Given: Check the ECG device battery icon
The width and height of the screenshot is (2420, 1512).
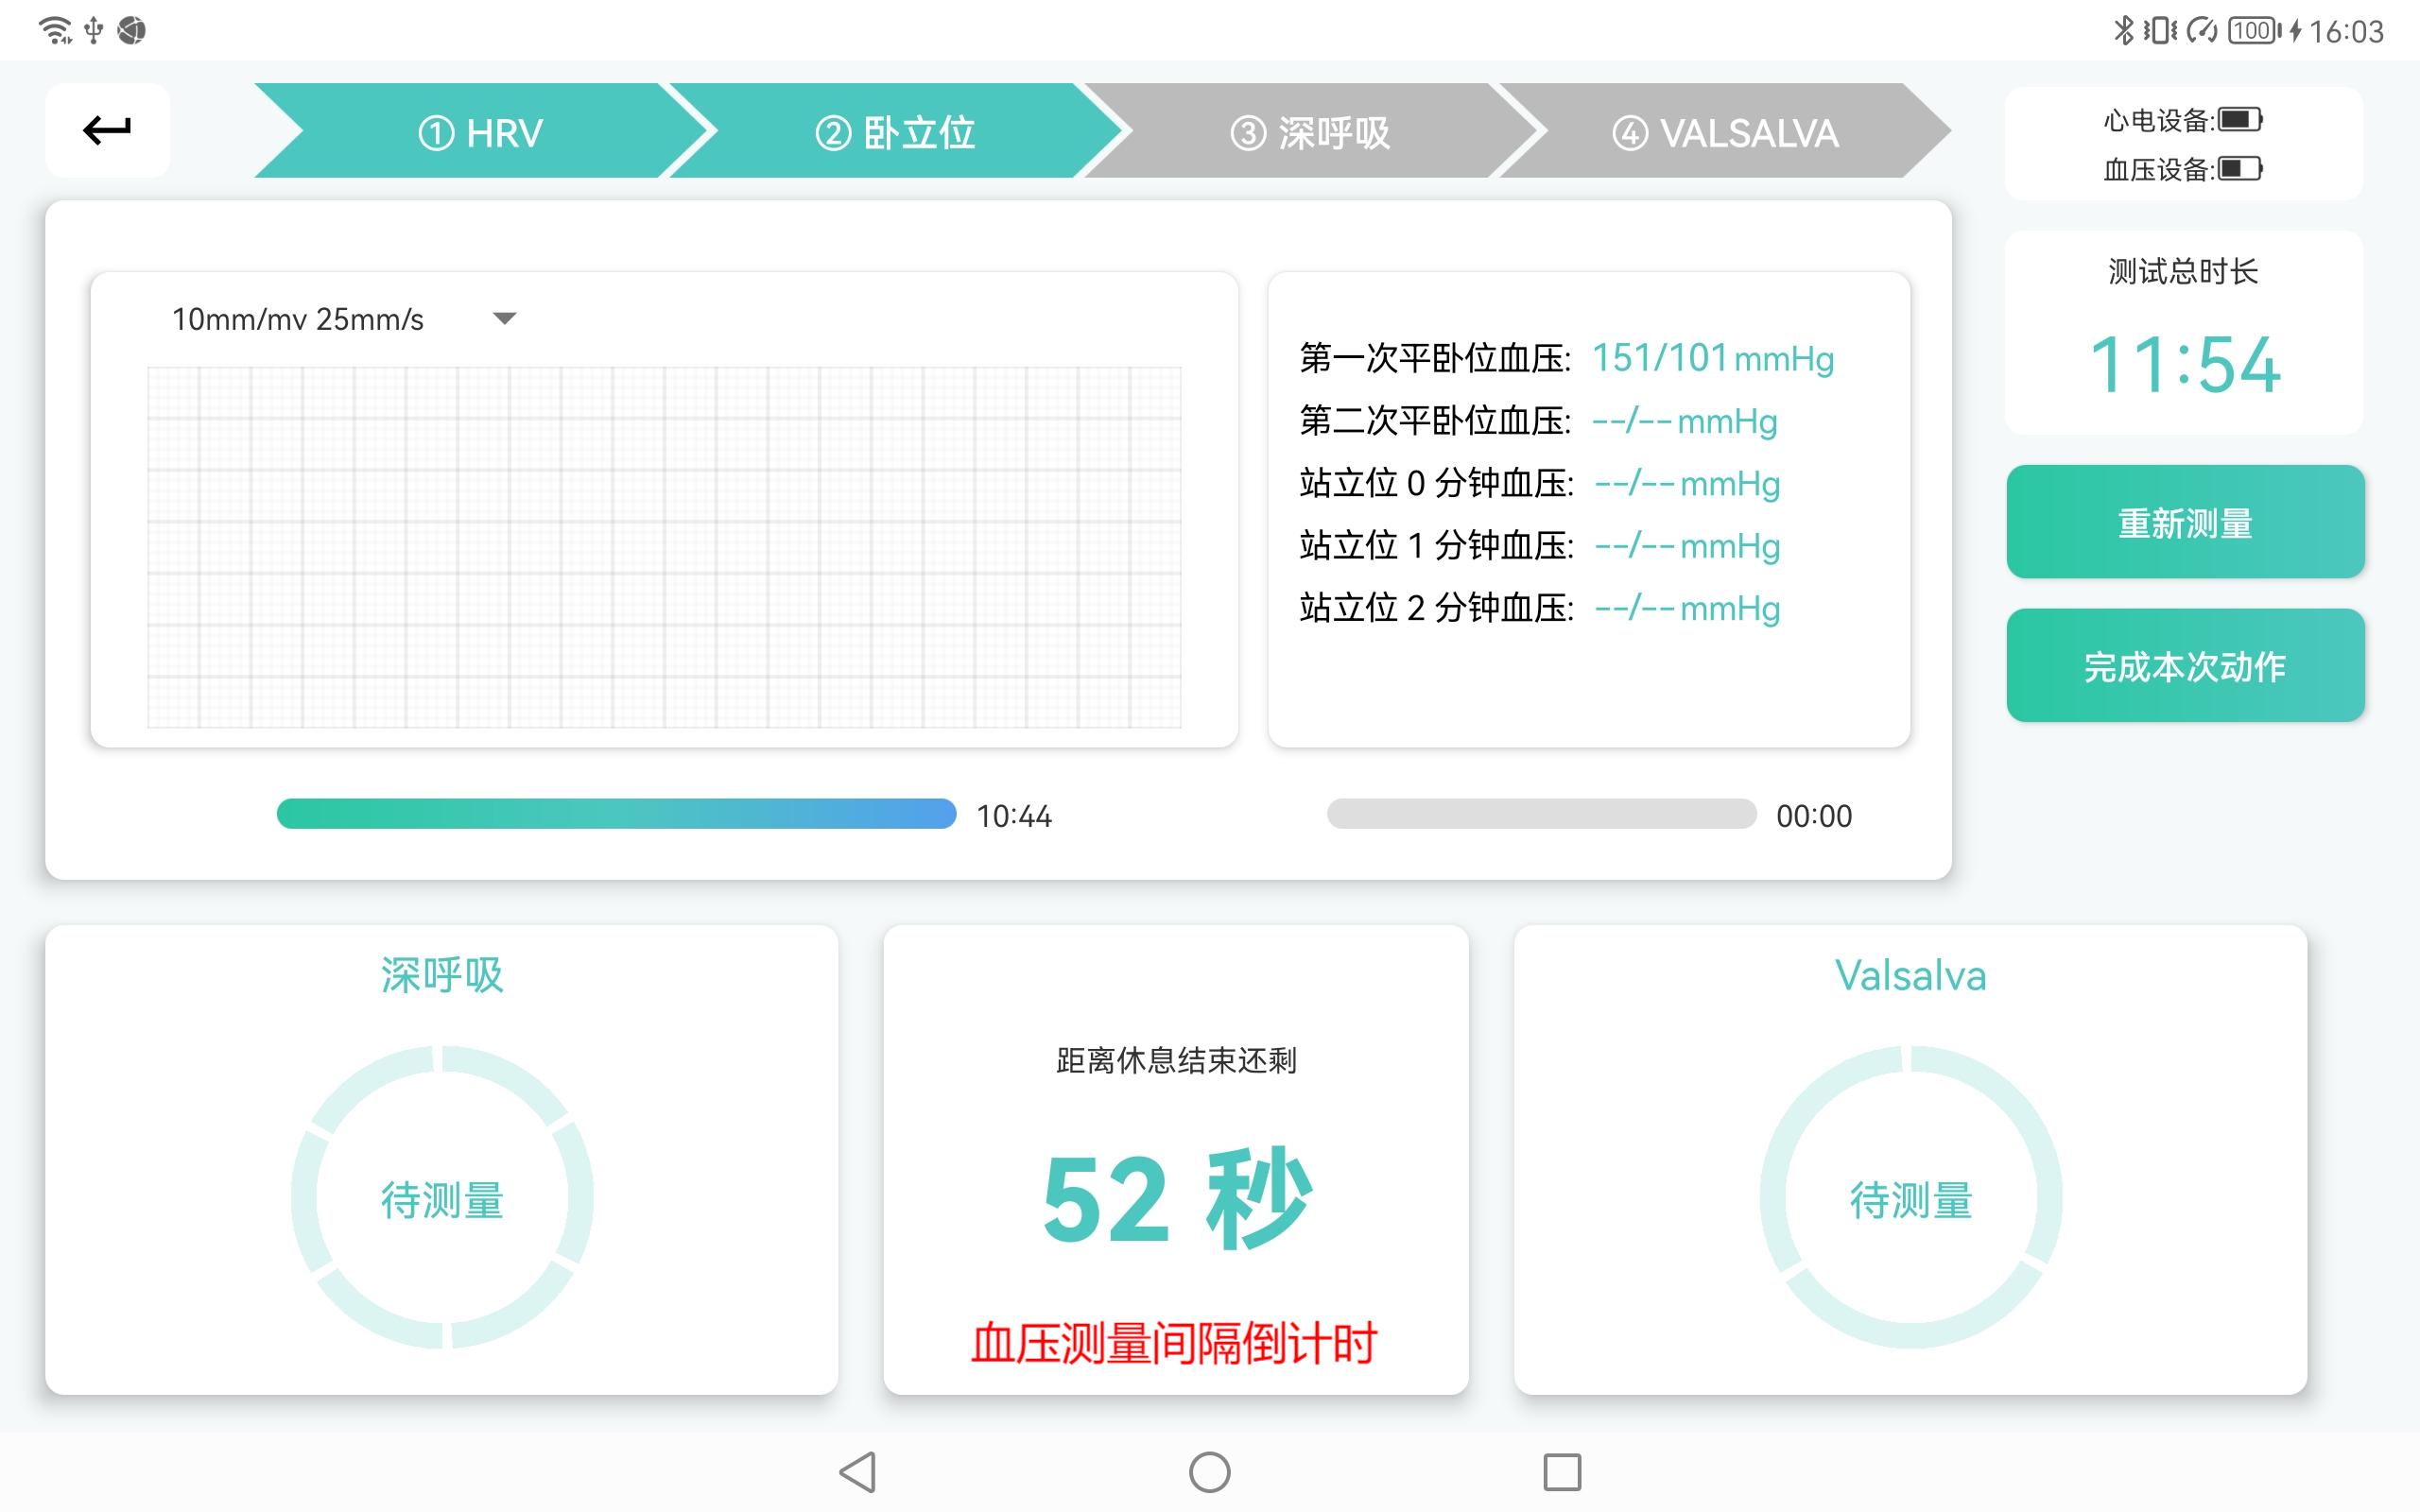Looking at the screenshot, I should pos(2240,120).
